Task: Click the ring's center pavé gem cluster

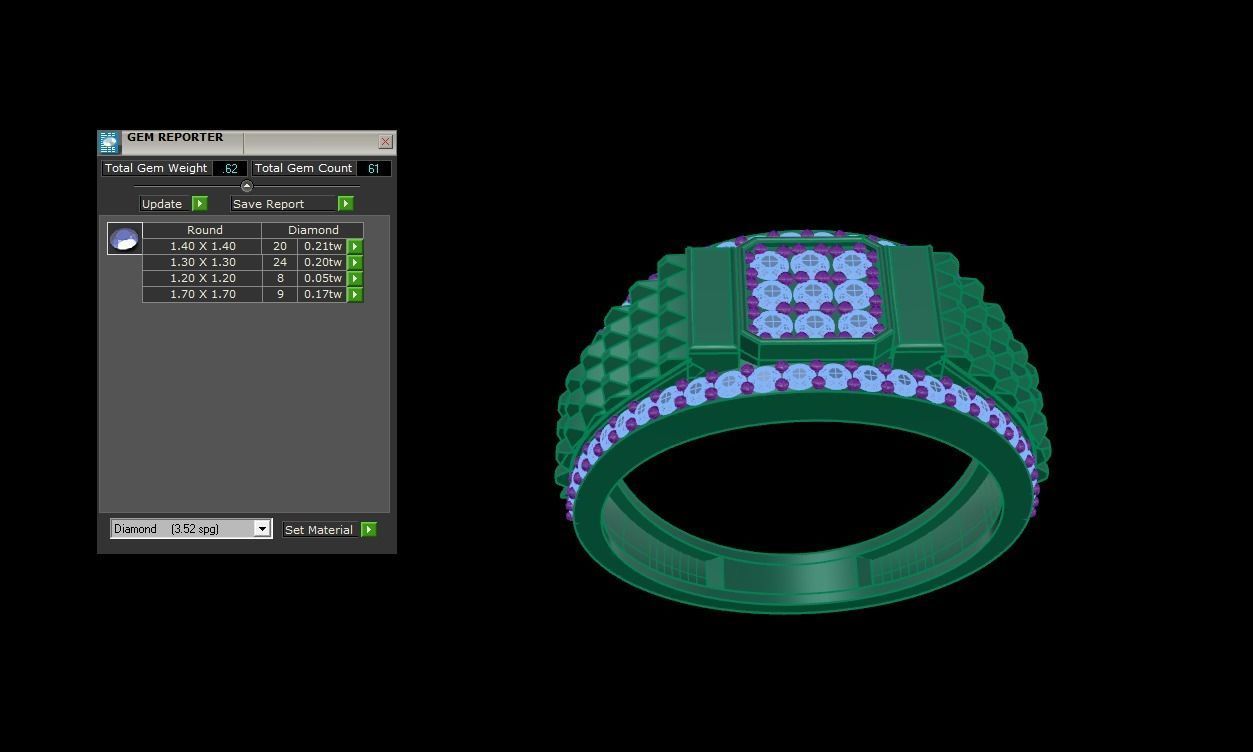Action: [813, 293]
